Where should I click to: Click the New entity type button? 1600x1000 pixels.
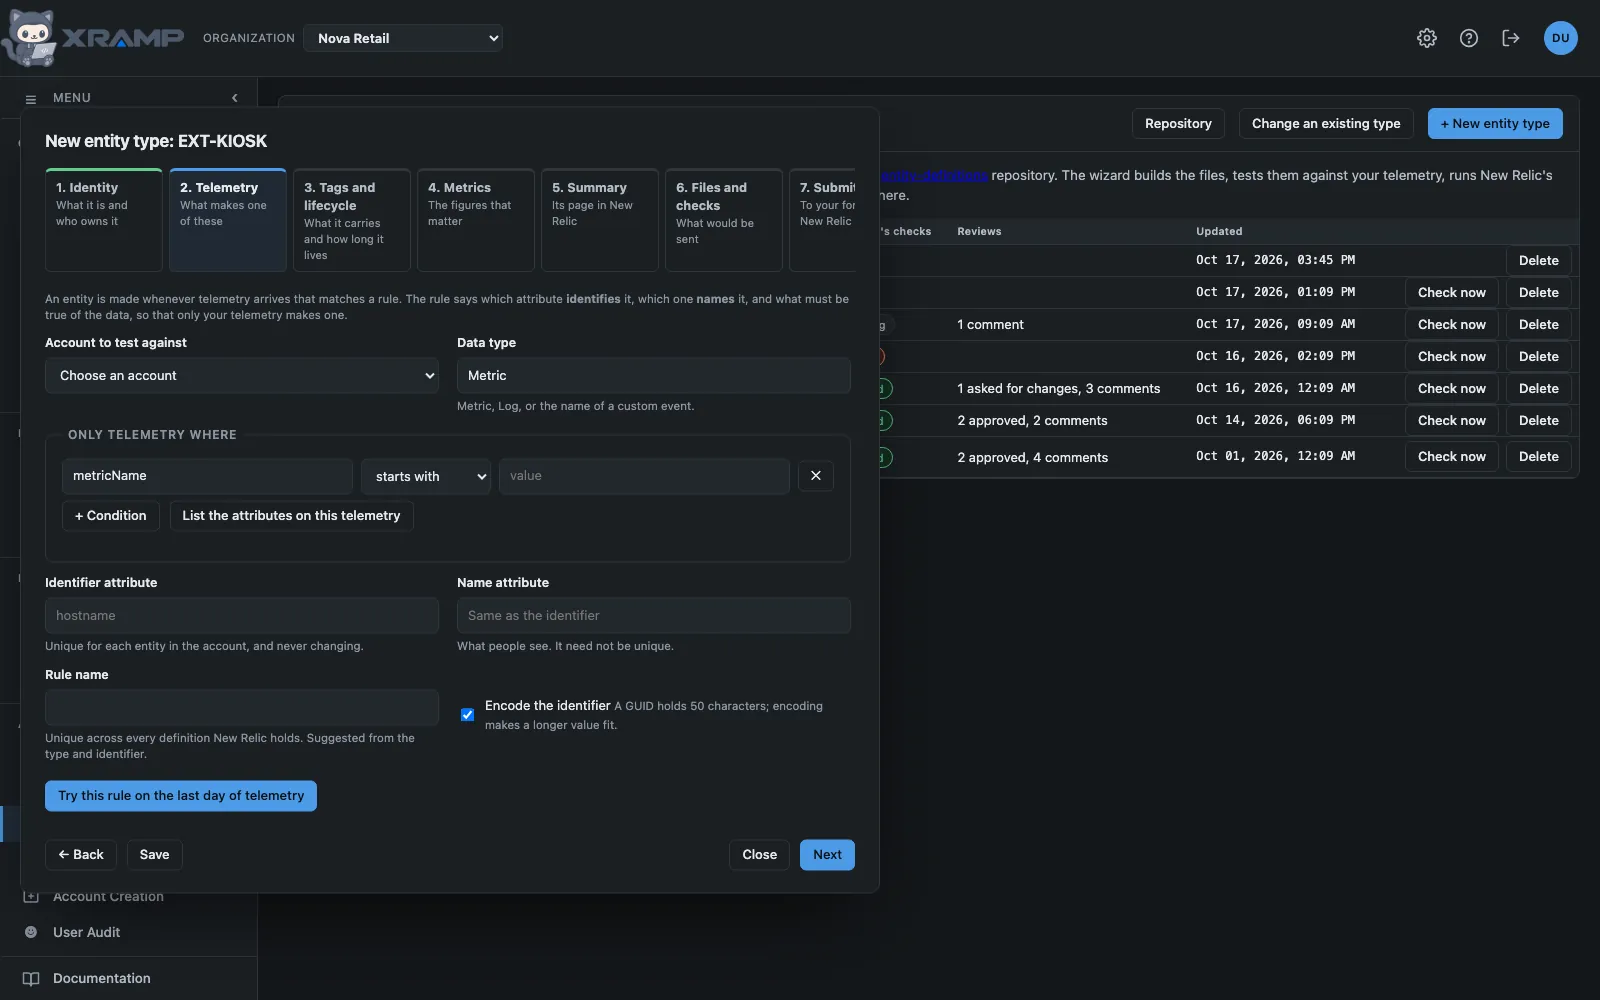1495,124
